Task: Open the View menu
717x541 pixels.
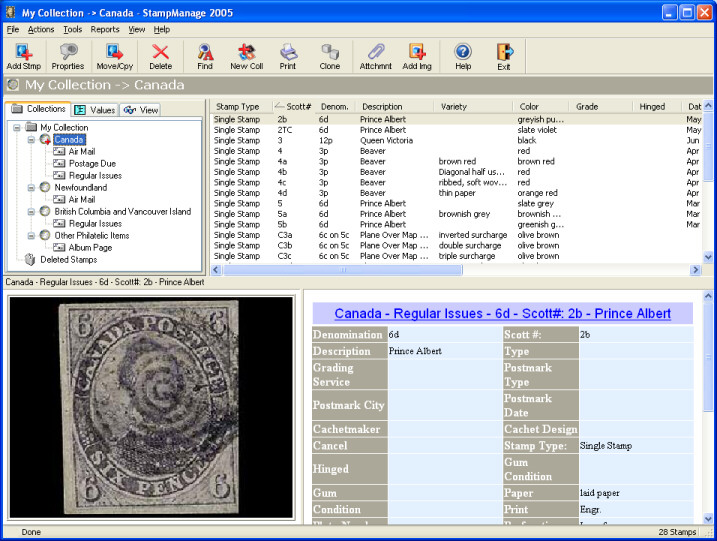Action: pos(136,29)
